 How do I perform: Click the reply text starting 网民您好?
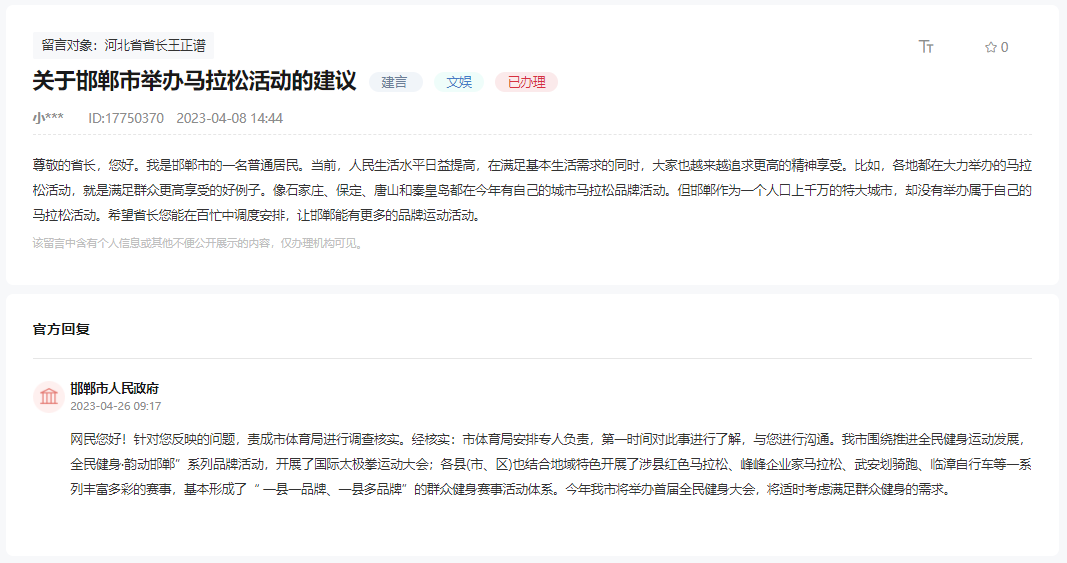point(551,464)
